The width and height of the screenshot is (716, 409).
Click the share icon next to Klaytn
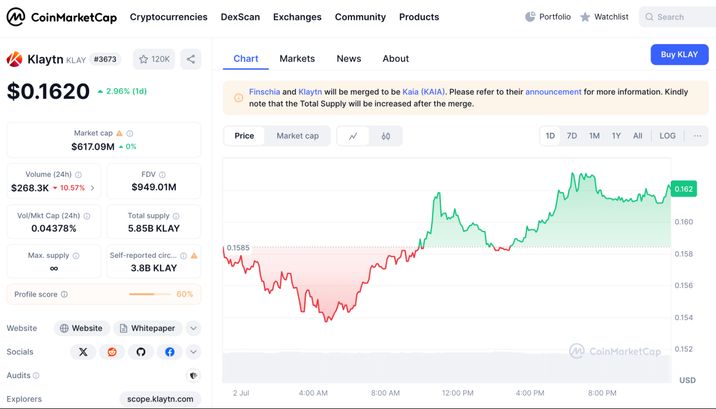pos(191,59)
